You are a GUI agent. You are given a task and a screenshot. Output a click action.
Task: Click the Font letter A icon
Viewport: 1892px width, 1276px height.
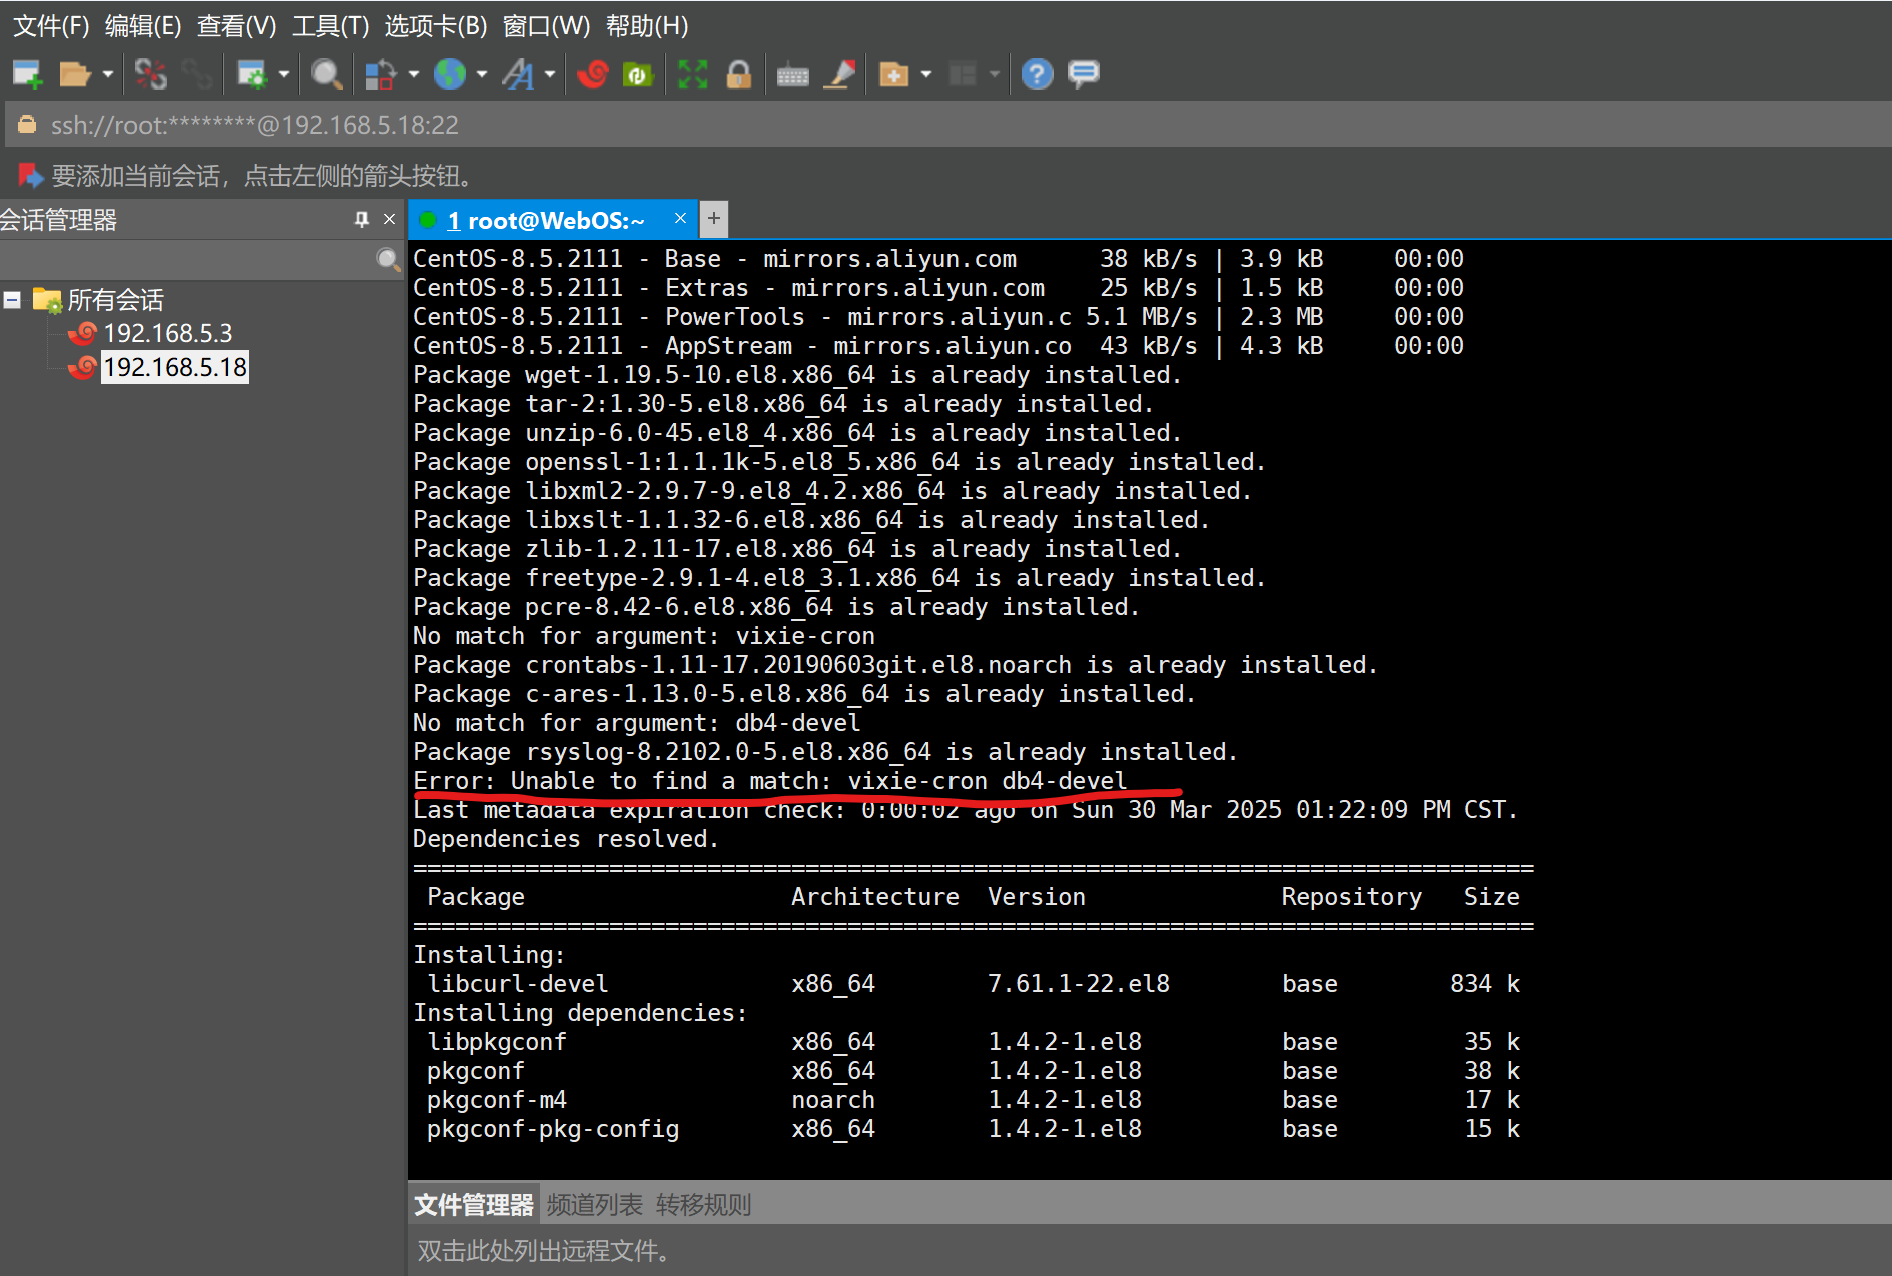point(518,74)
